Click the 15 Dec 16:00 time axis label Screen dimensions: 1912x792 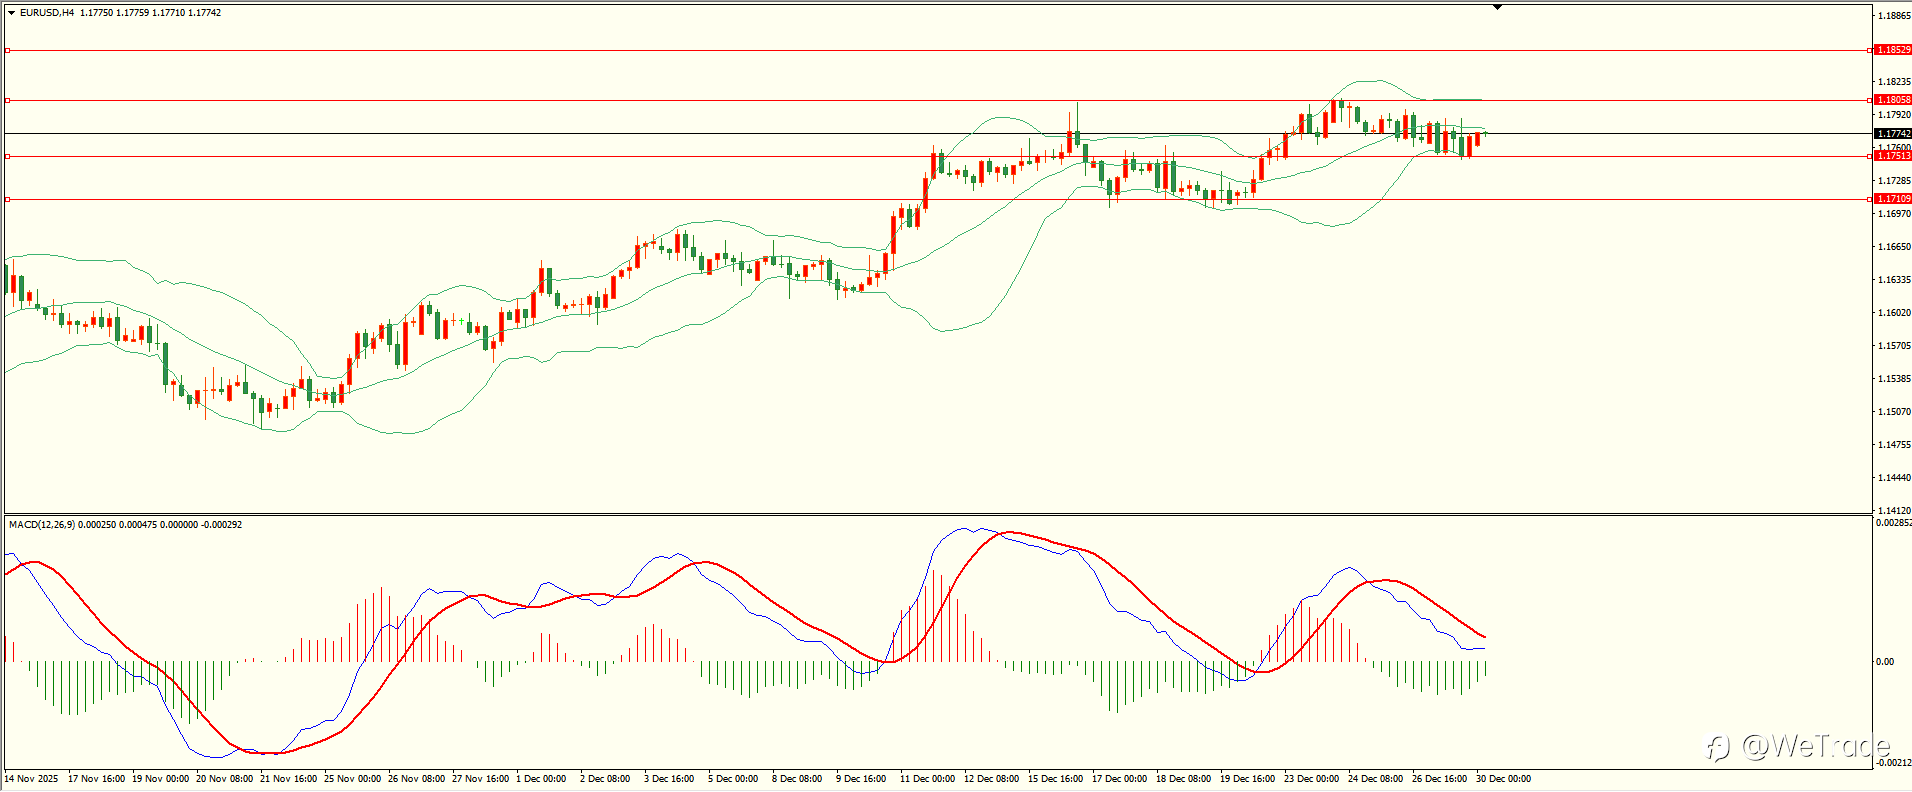1056,779
